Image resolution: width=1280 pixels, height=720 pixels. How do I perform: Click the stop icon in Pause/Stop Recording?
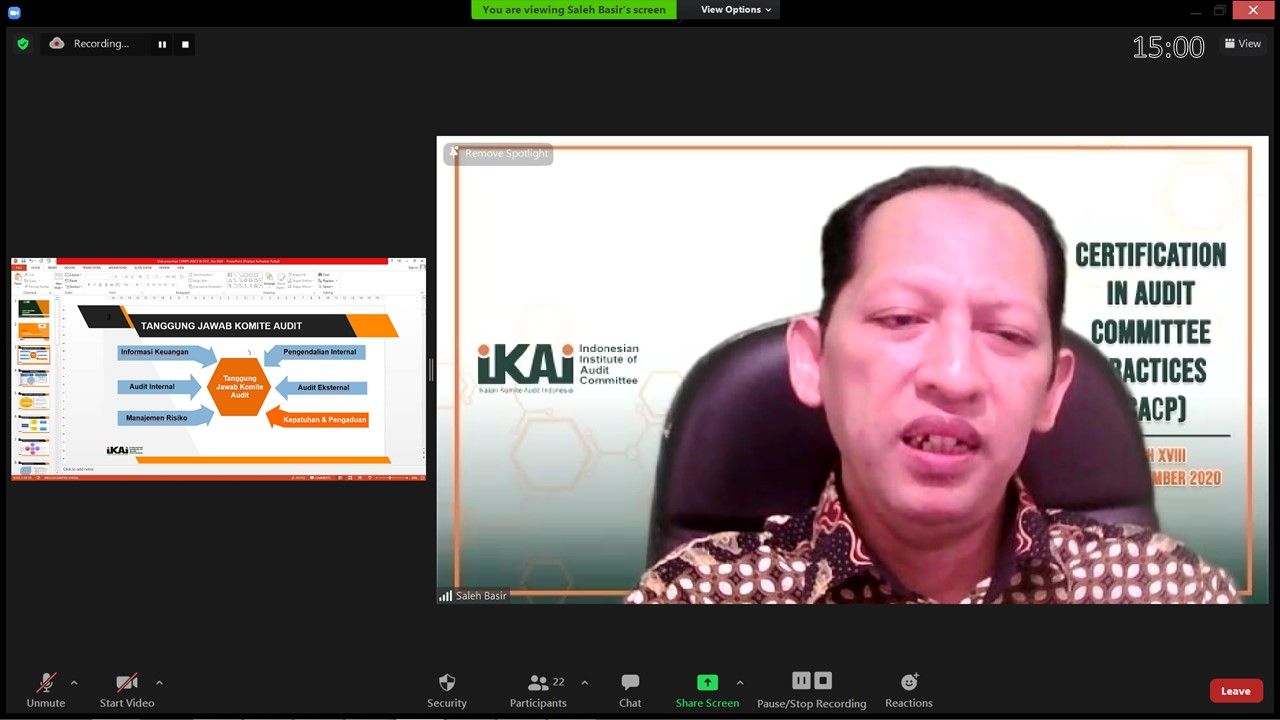pos(823,681)
